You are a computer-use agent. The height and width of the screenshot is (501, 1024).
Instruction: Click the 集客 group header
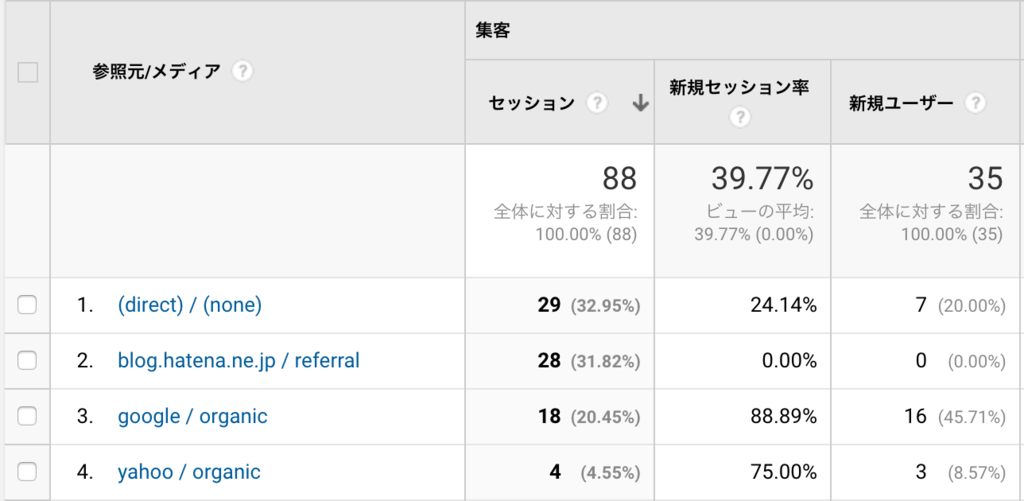(x=493, y=30)
